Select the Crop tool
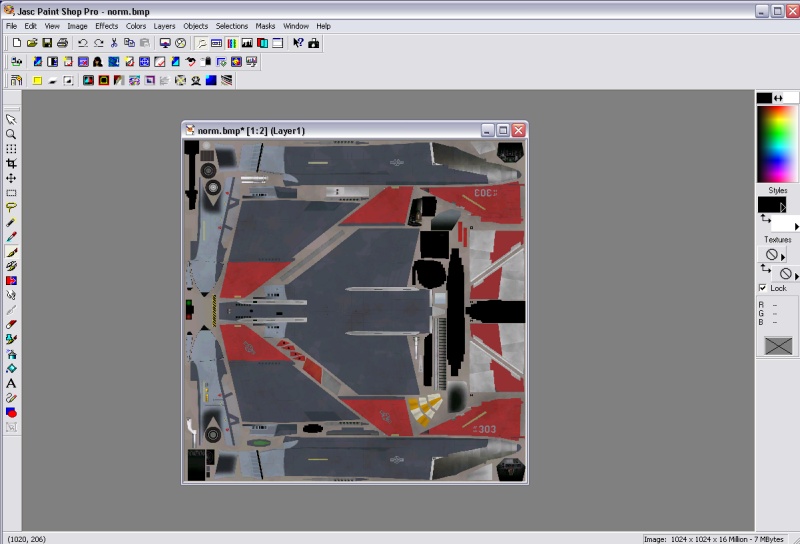 [11, 163]
